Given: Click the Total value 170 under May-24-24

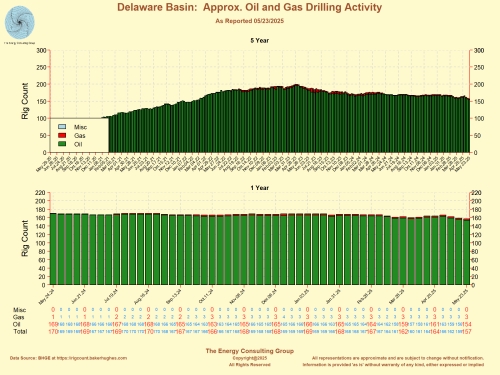Looking at the screenshot, I should coord(53,332).
